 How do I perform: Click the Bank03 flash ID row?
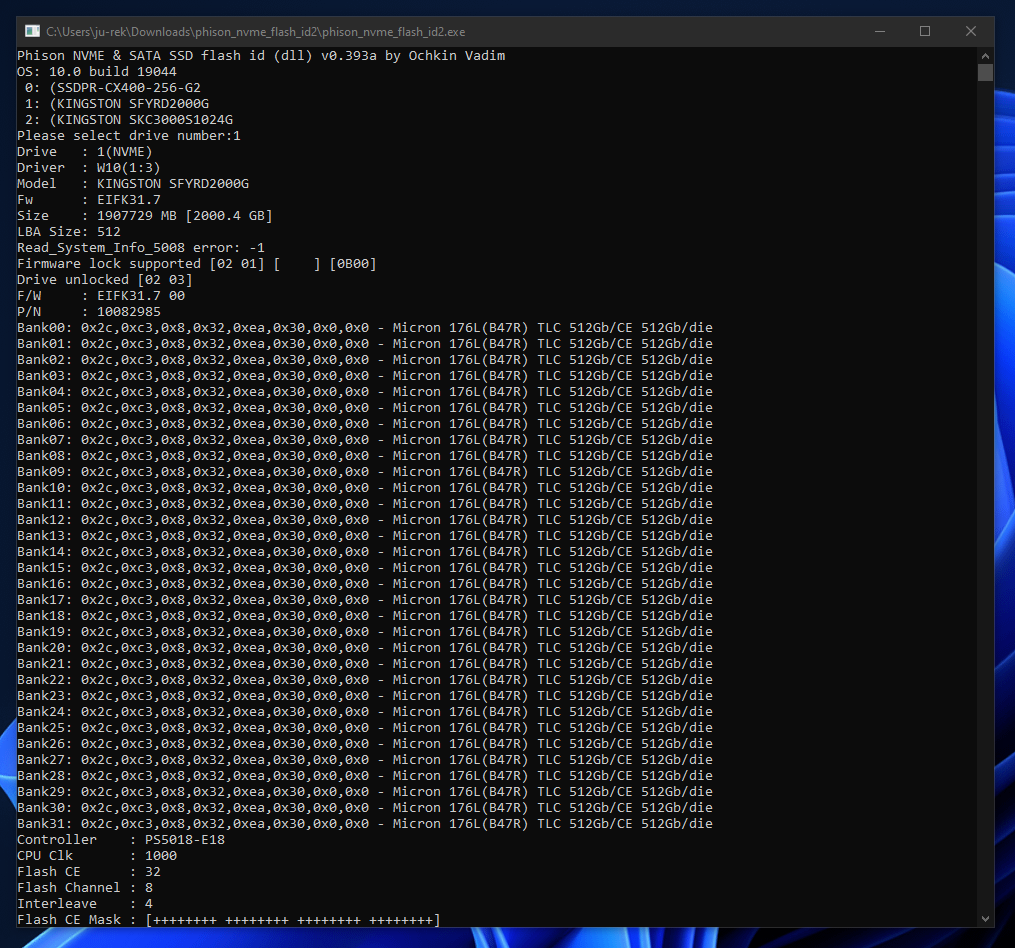[x=364, y=376]
